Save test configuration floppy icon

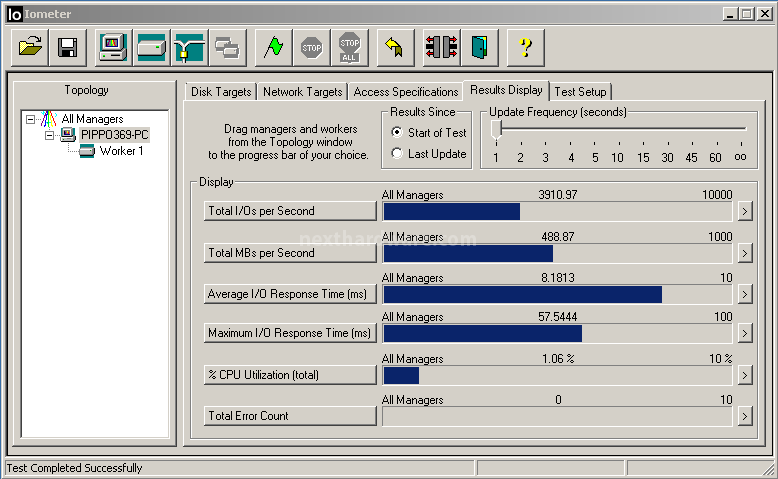[67, 48]
